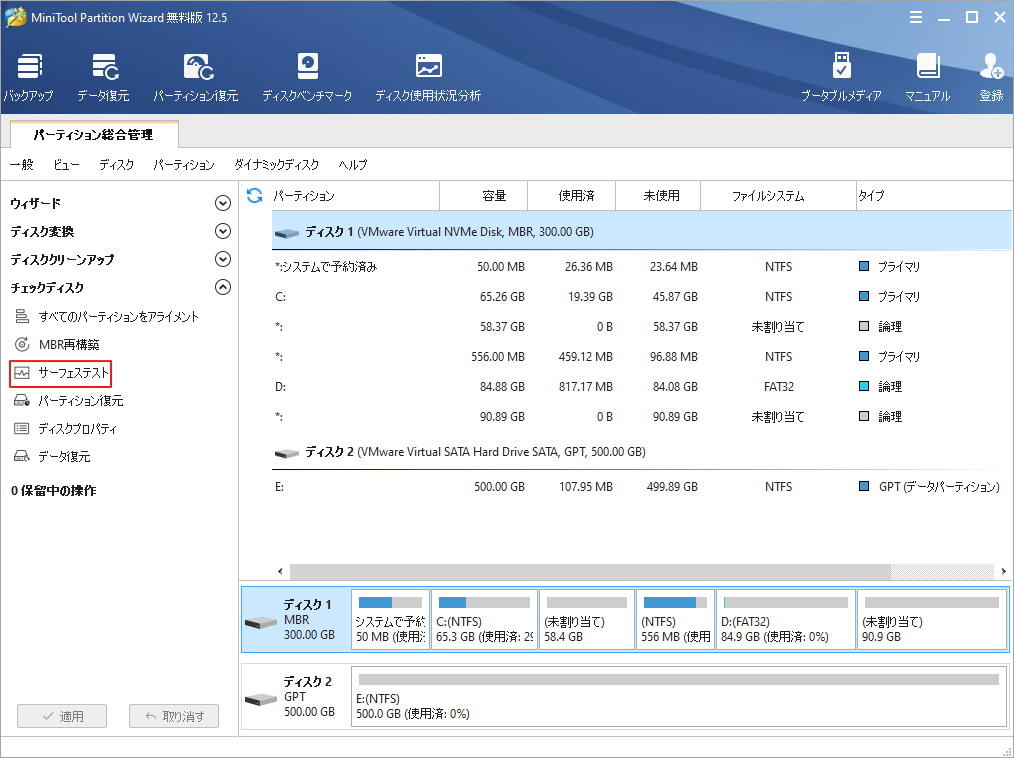1014x758 pixels.
Task: Click the horizontal scrollbar of partition list
Action: 590,571
